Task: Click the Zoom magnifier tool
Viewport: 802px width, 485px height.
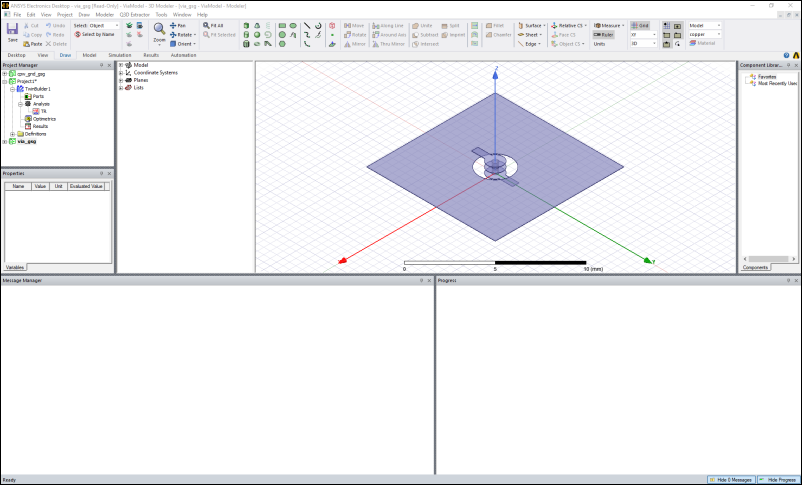Action: click(x=160, y=33)
